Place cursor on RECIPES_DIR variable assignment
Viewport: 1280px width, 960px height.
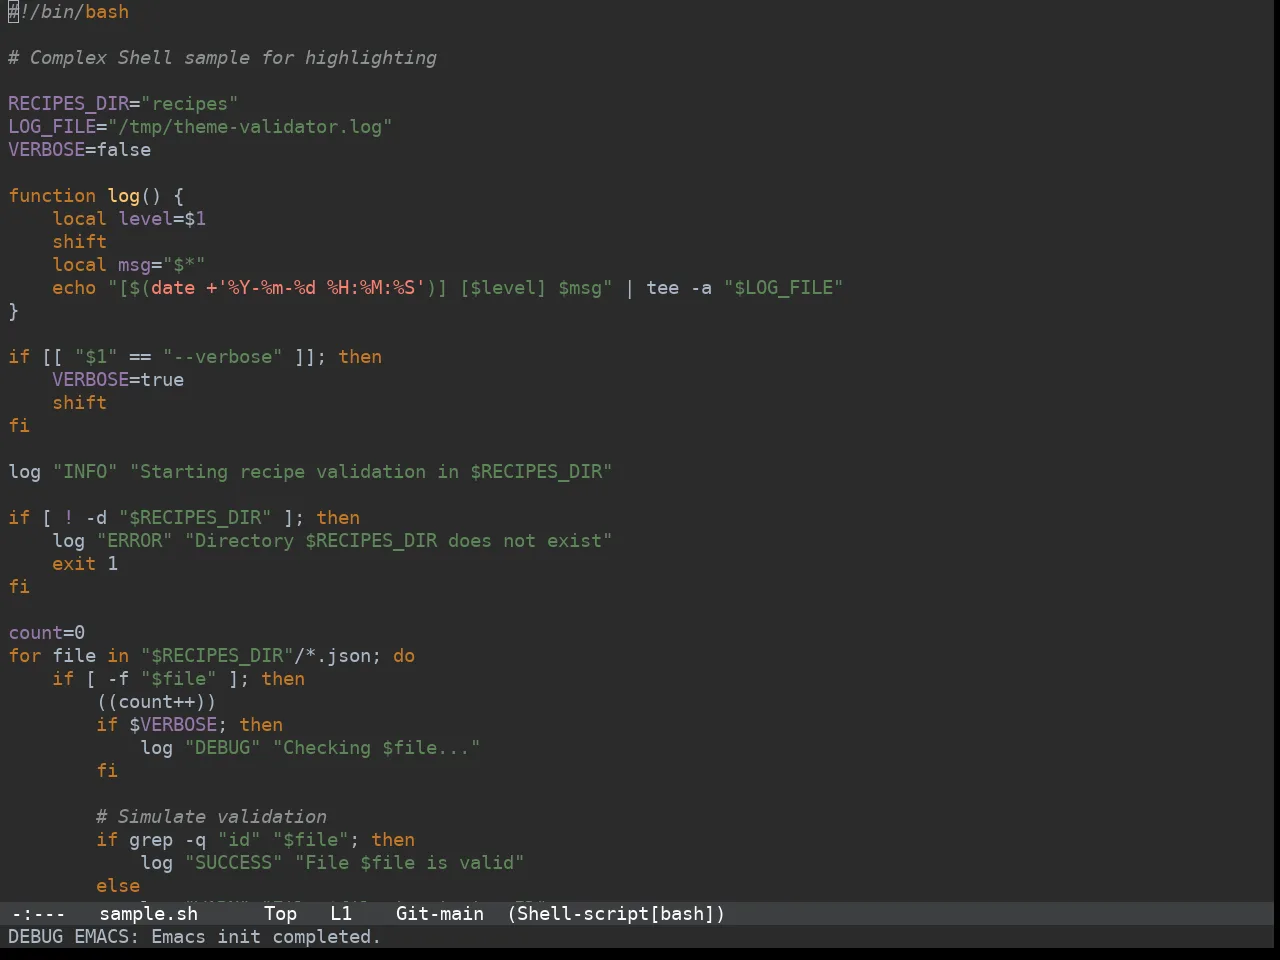pos(123,104)
